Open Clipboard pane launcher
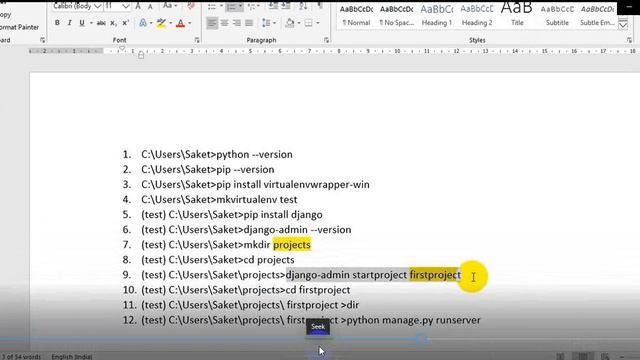This screenshot has width=640, height=360. [42, 40]
